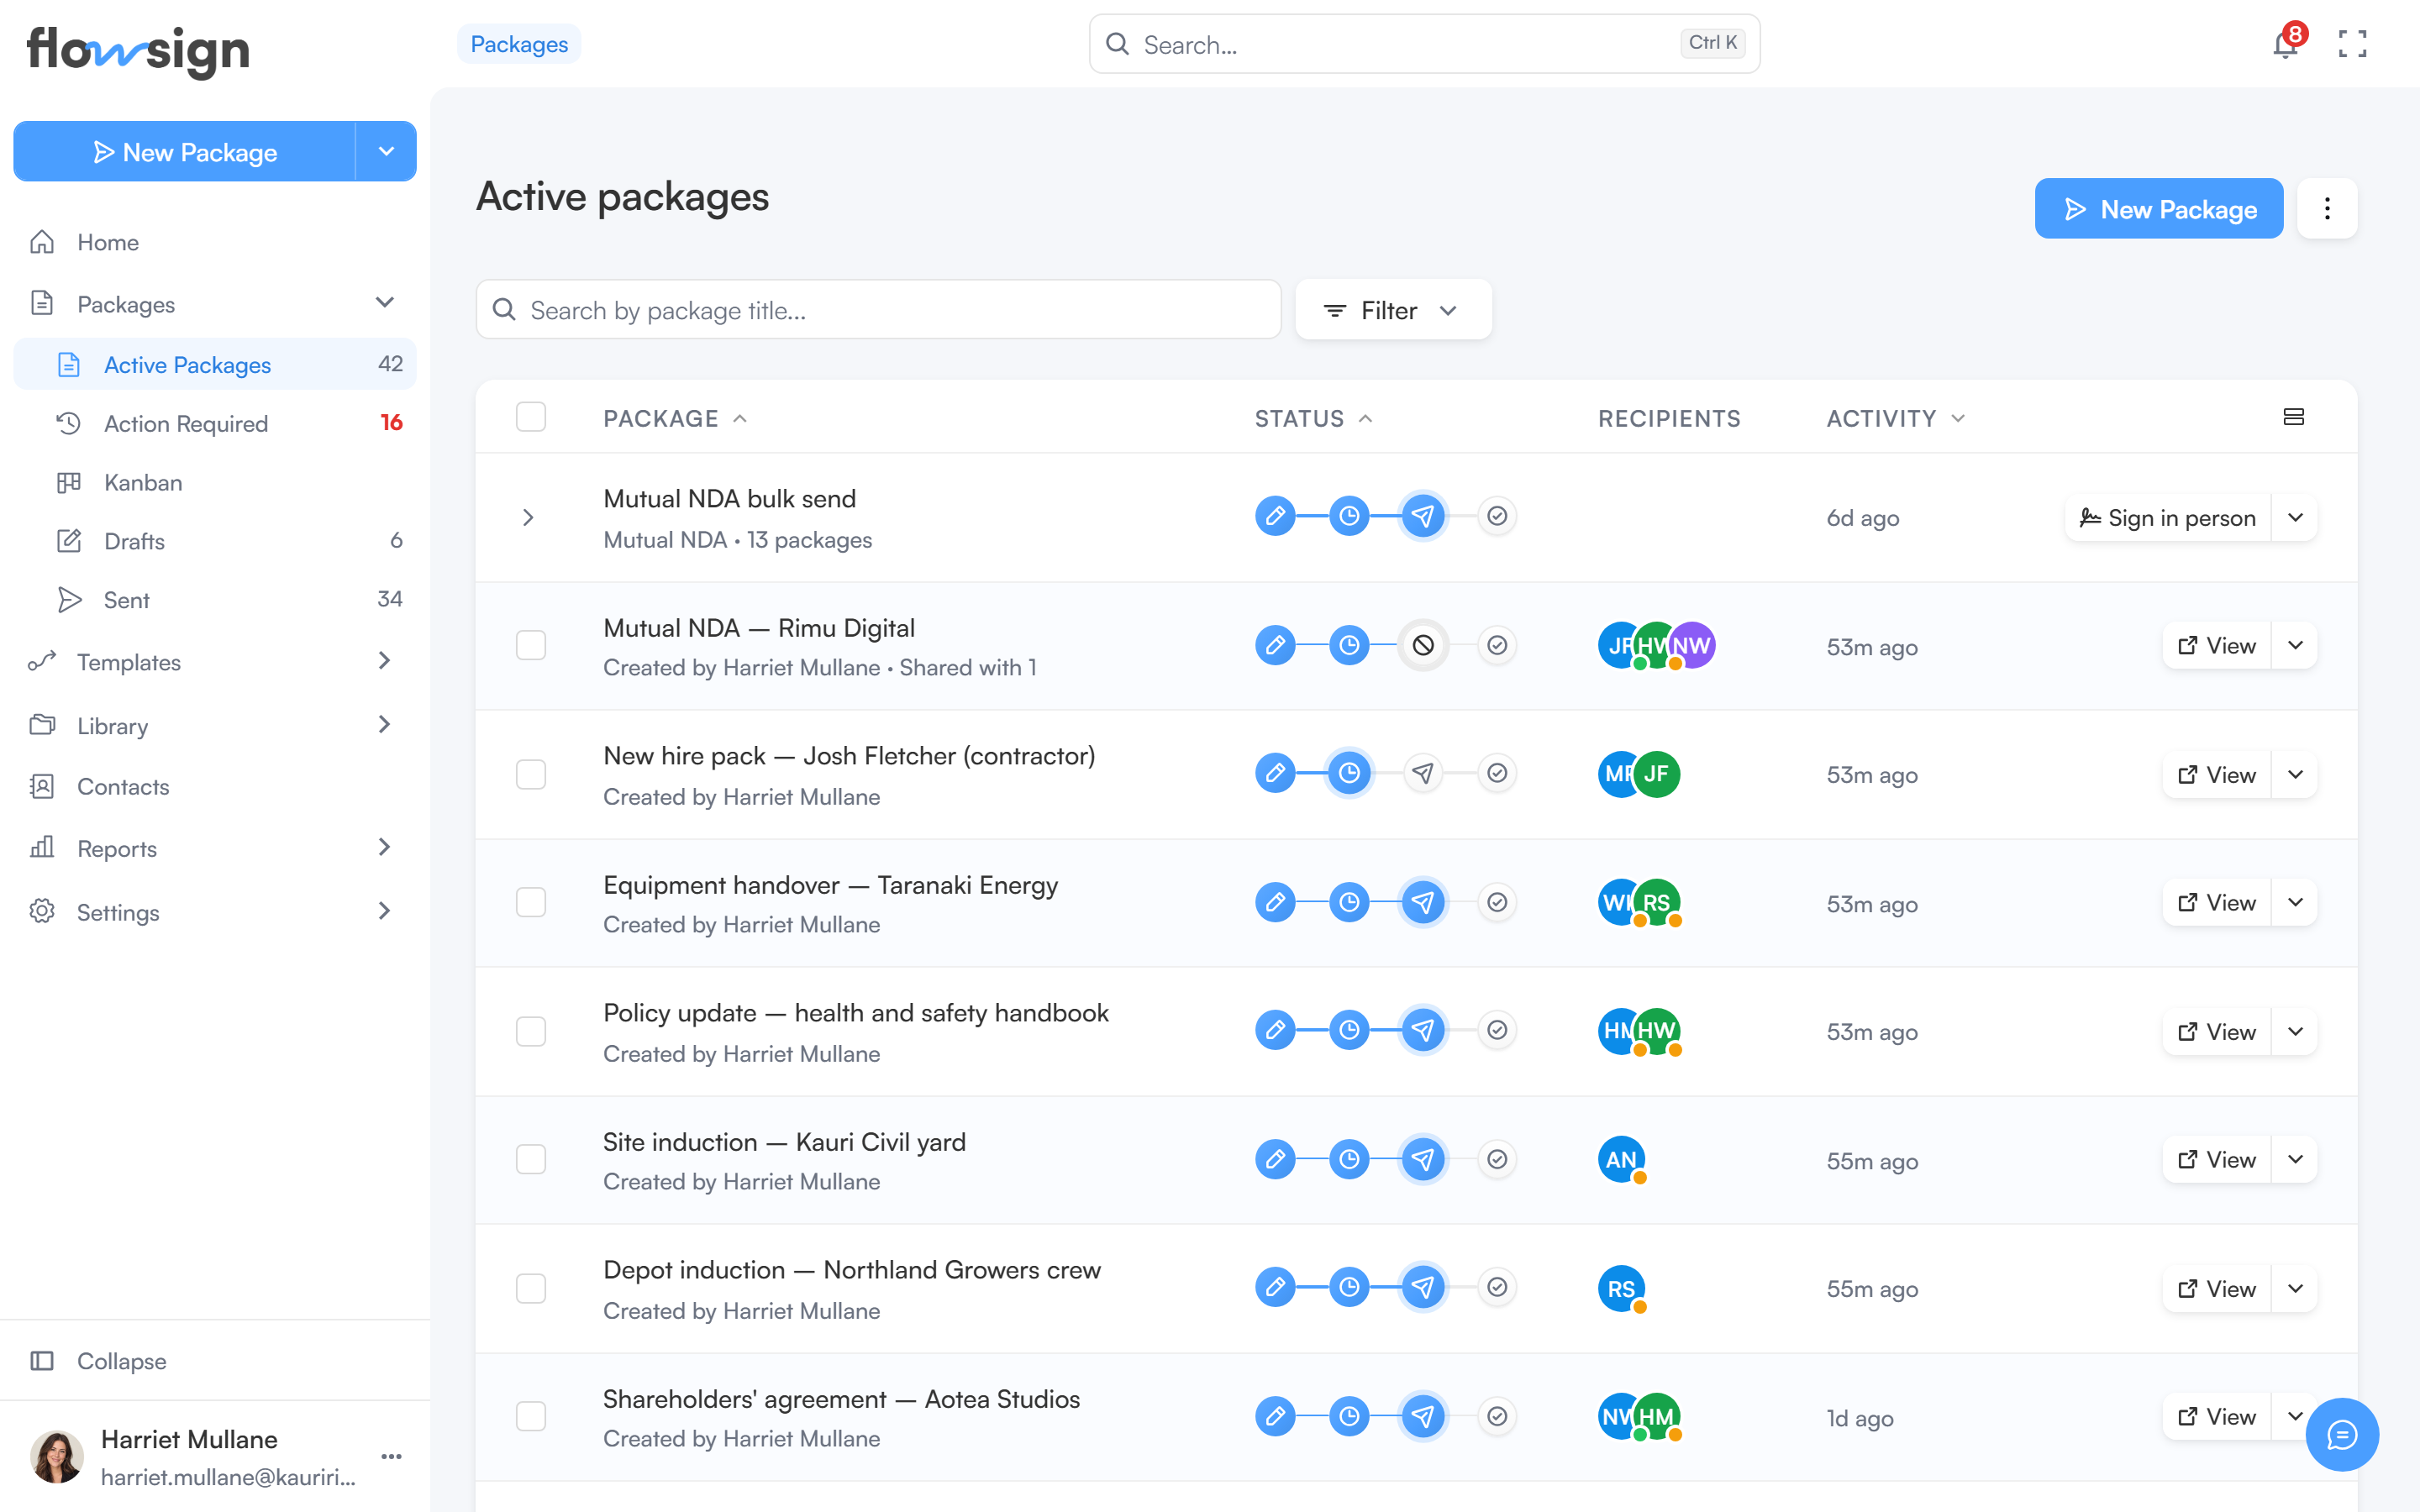
Task: Click clock stage icon for Aotea Studios agreement
Action: click(1349, 1416)
